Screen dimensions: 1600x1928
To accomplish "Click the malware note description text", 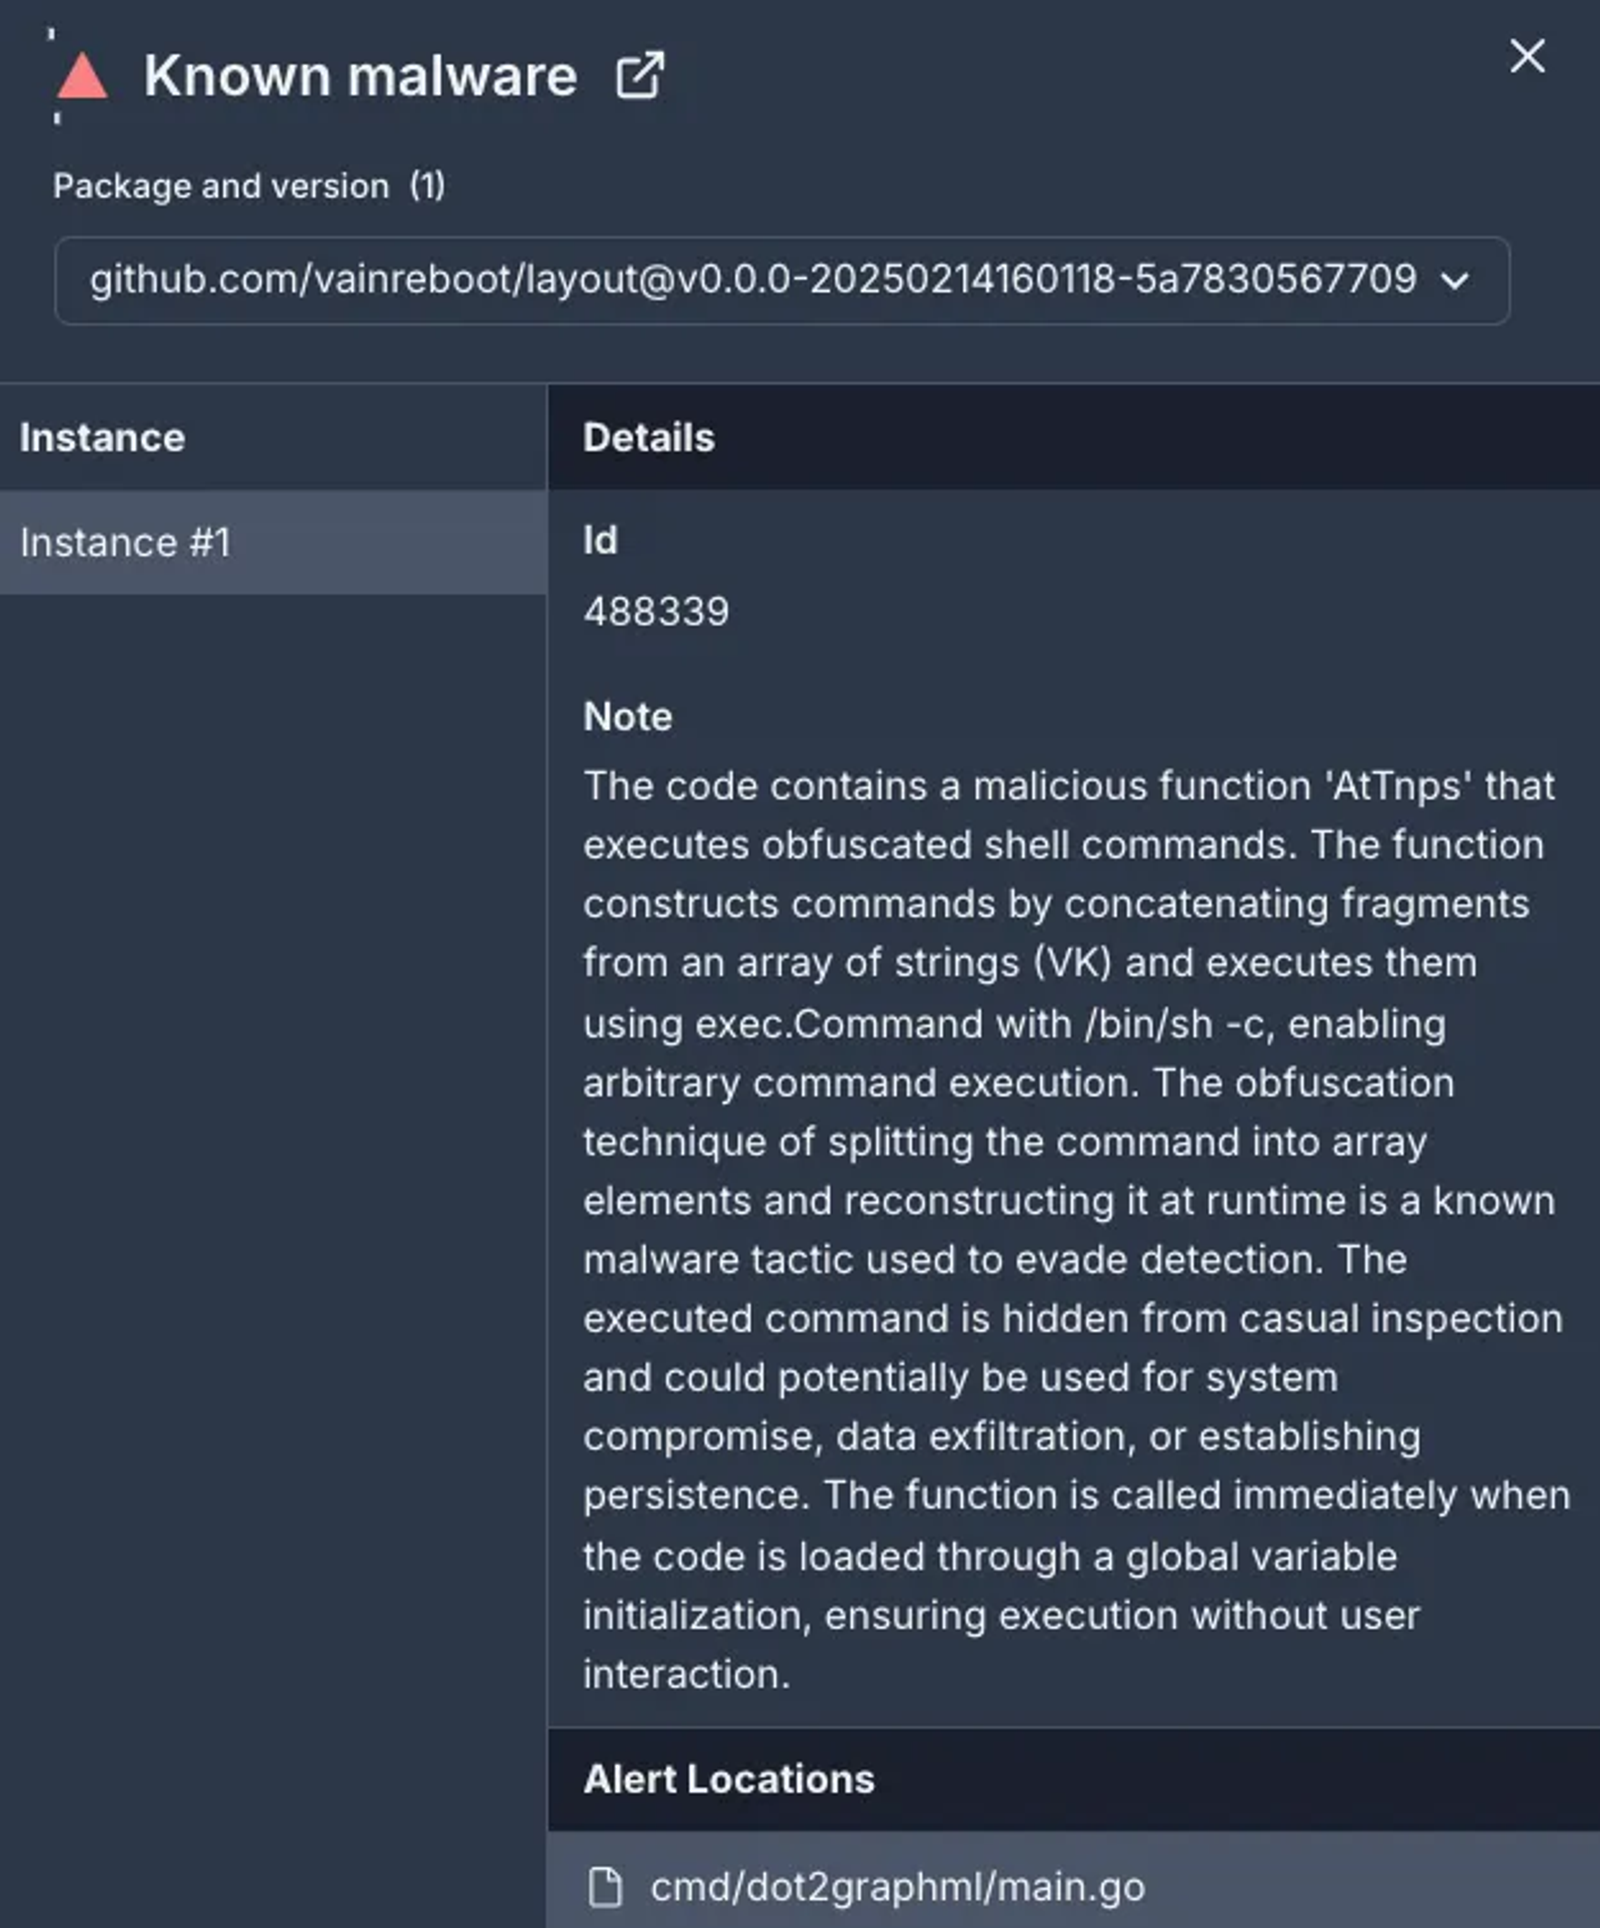I will 1076,1230.
